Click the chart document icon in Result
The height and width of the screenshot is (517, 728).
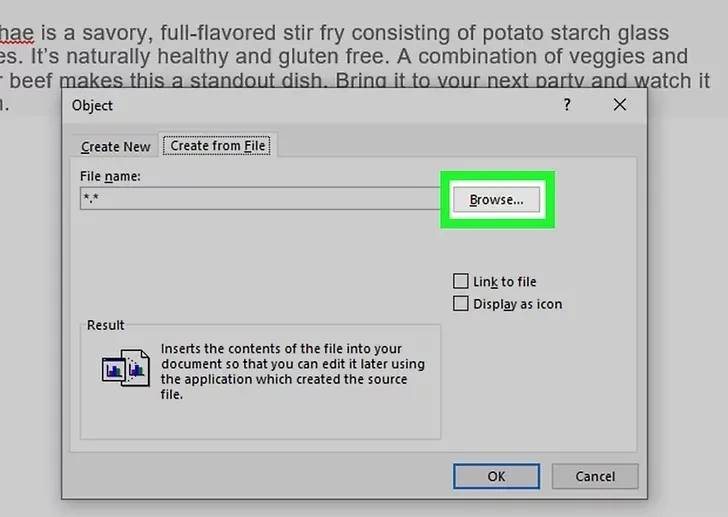click(126, 368)
